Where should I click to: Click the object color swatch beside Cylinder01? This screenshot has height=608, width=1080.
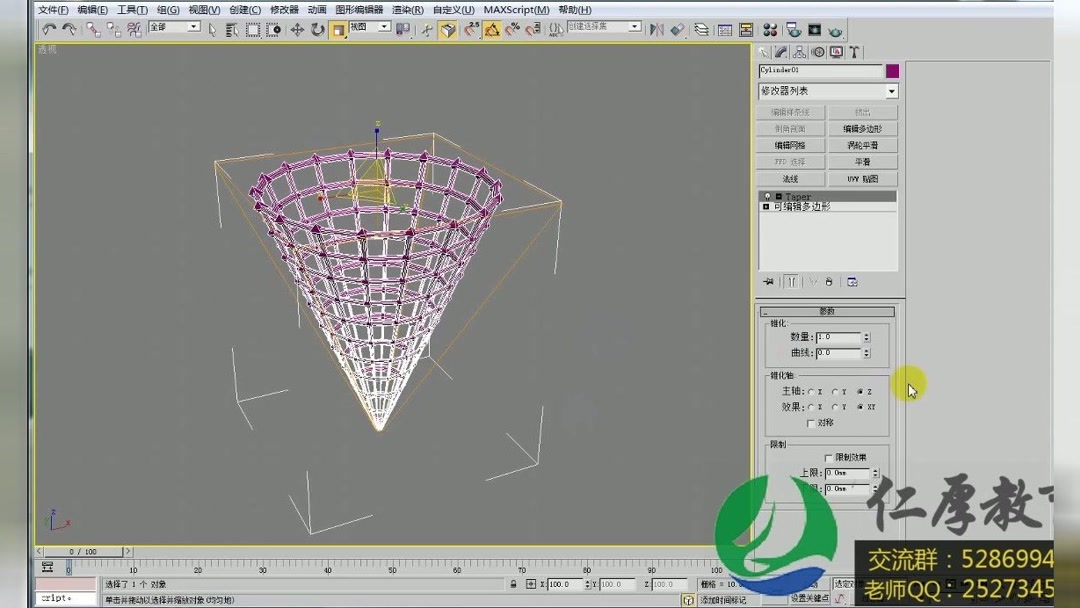pos(893,71)
